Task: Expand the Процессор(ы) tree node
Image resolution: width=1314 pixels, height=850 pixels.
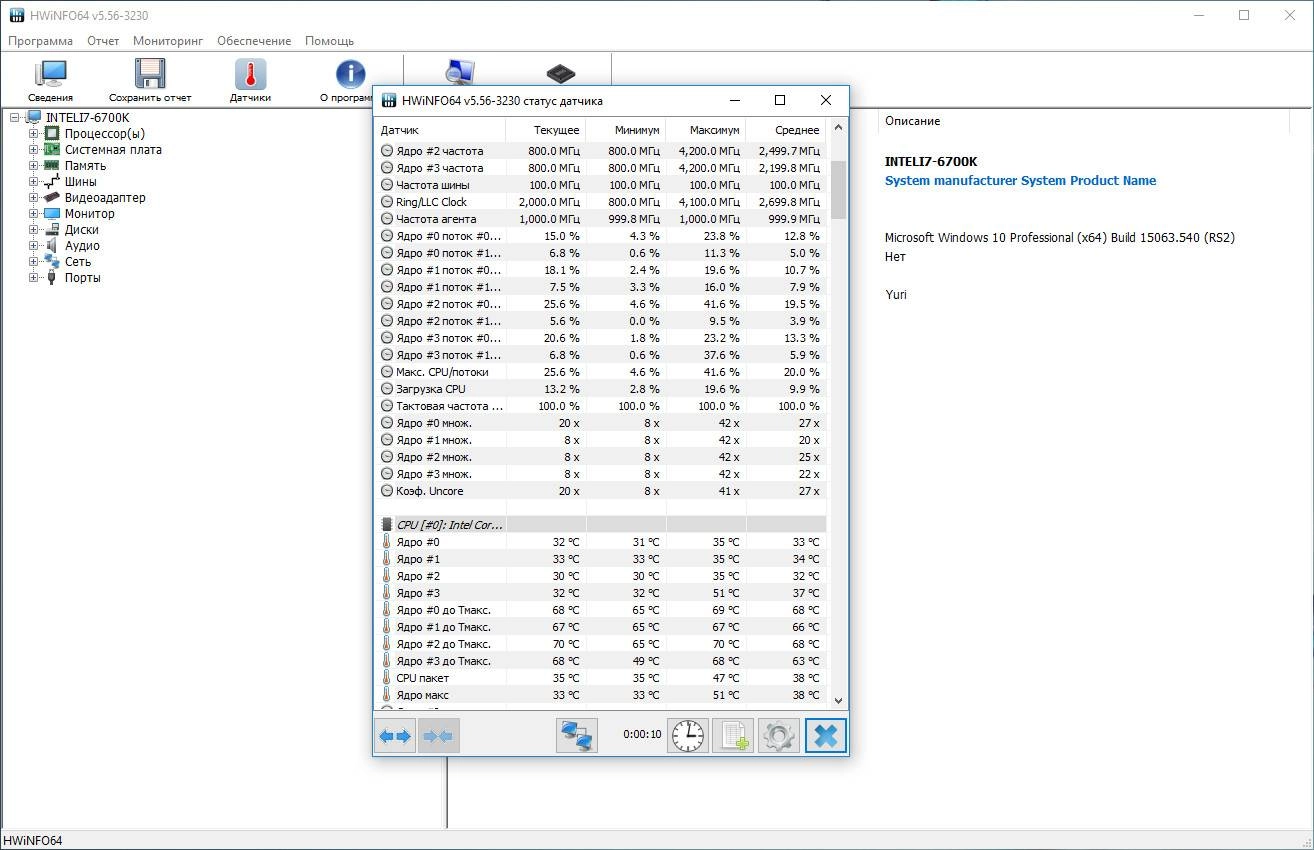Action: [34, 134]
